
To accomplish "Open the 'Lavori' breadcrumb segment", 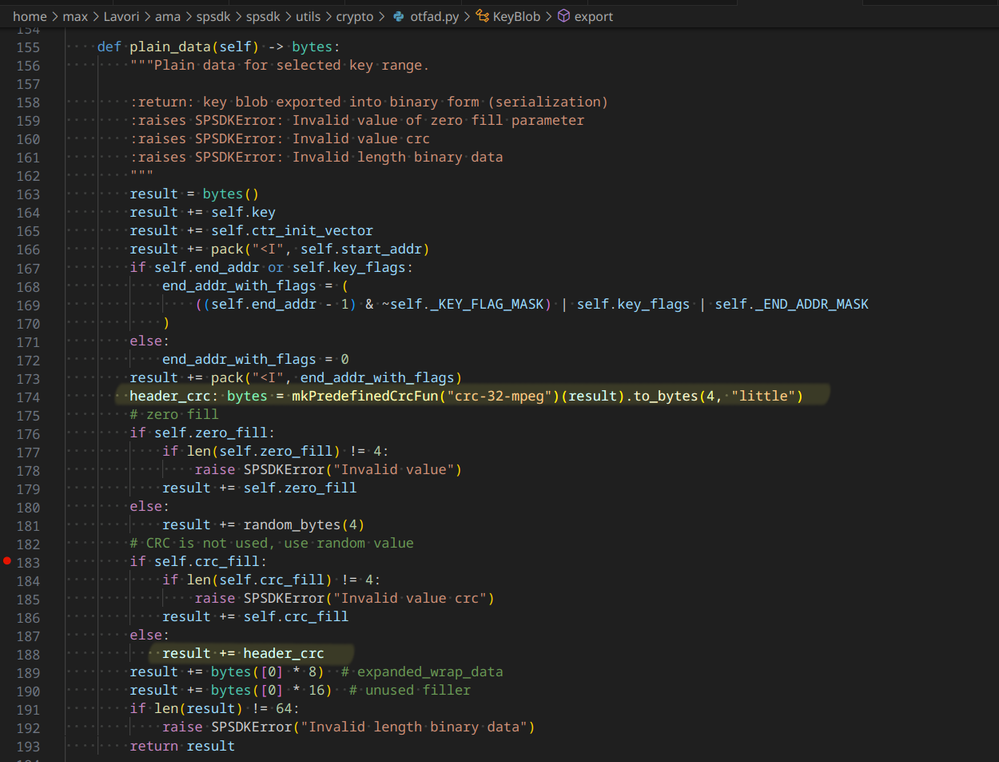I will click(x=121, y=17).
